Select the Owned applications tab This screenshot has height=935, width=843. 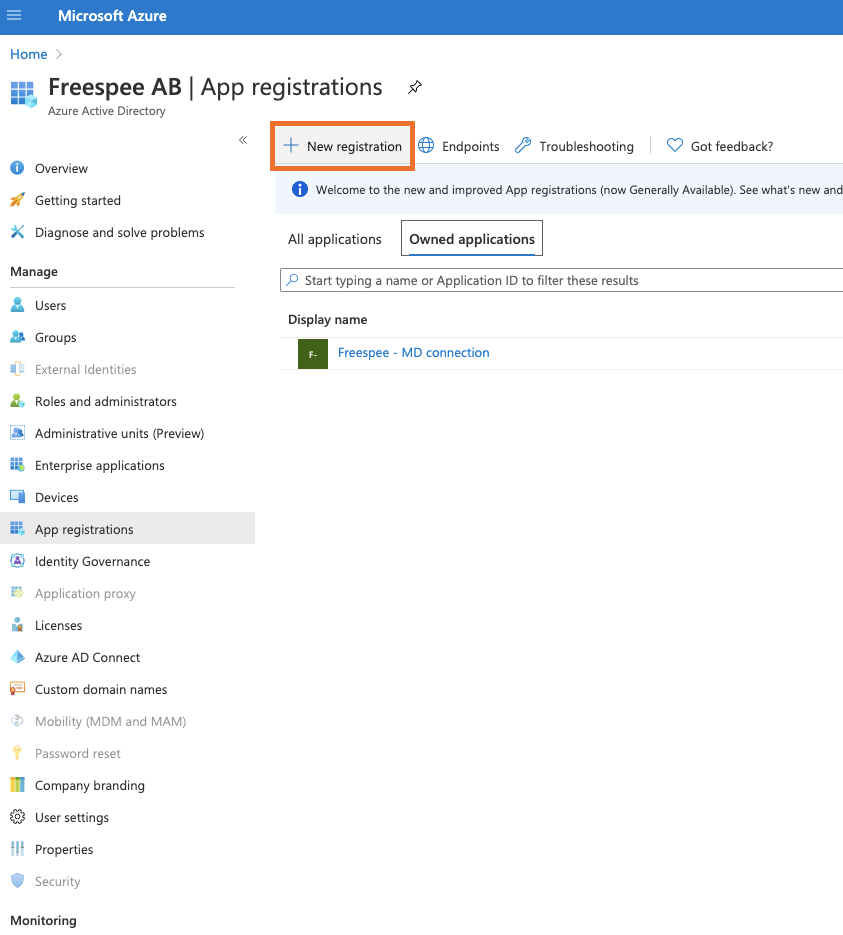472,239
